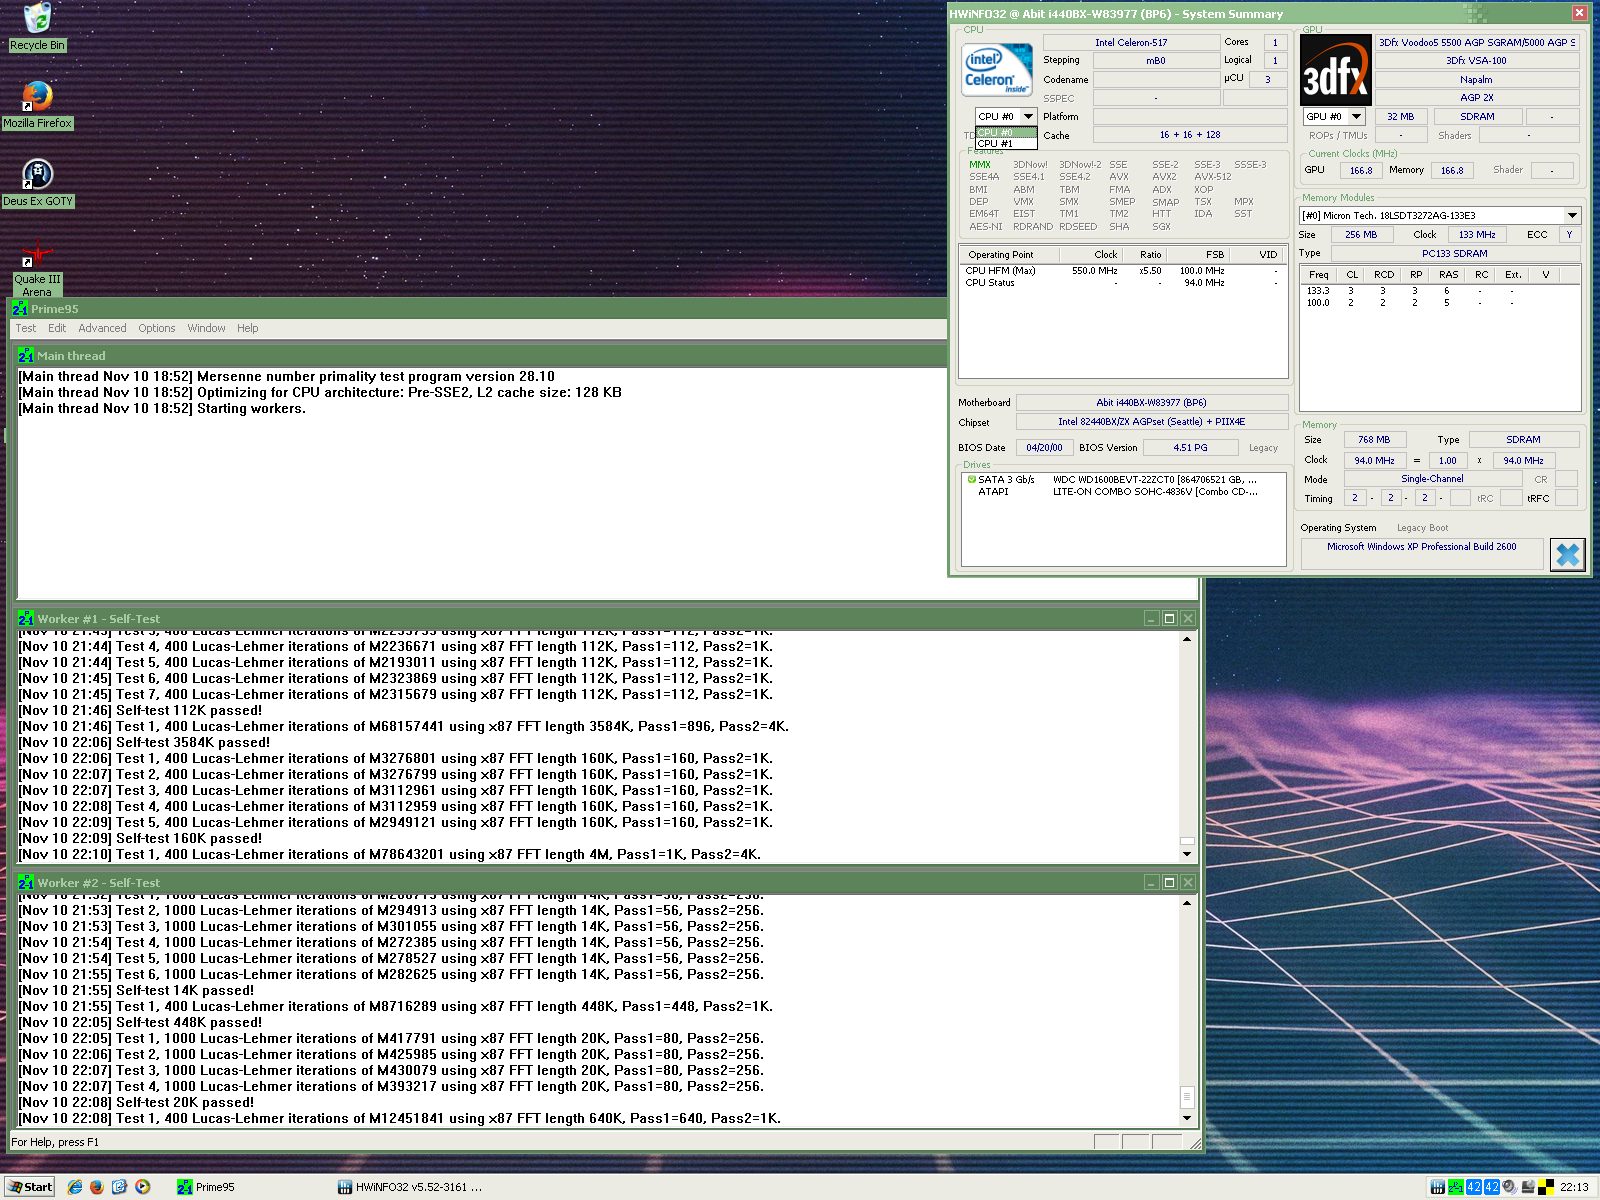Open the Test menu in Prime95

[x=26, y=328]
